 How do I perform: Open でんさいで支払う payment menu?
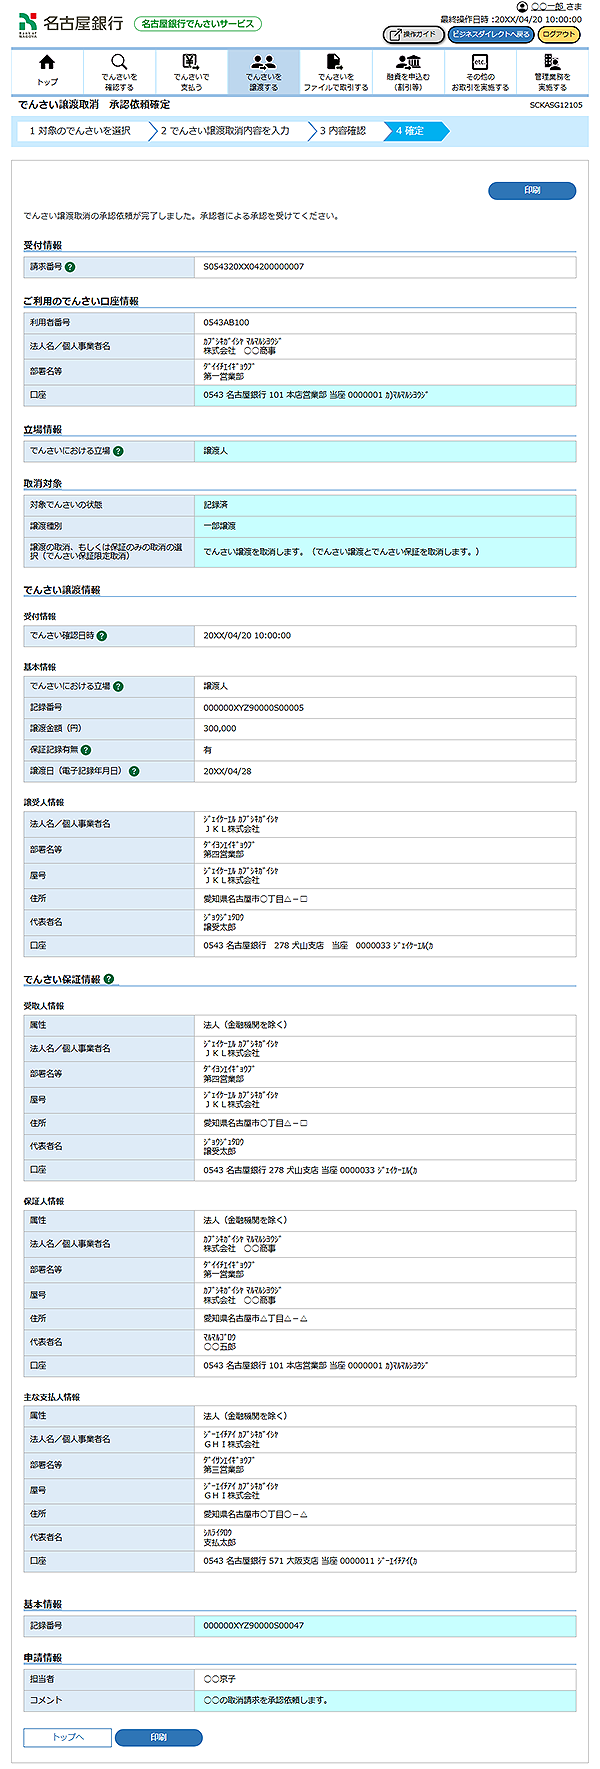191,71
